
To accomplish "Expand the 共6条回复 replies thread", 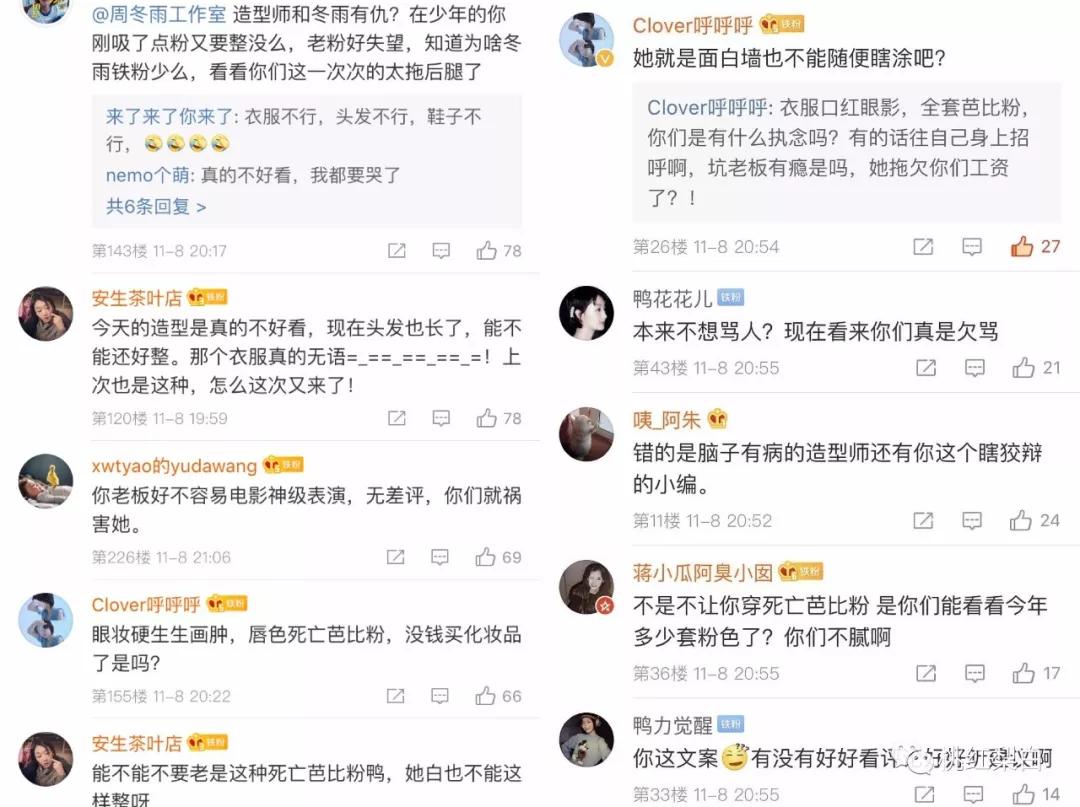I will pyautogui.click(x=156, y=206).
